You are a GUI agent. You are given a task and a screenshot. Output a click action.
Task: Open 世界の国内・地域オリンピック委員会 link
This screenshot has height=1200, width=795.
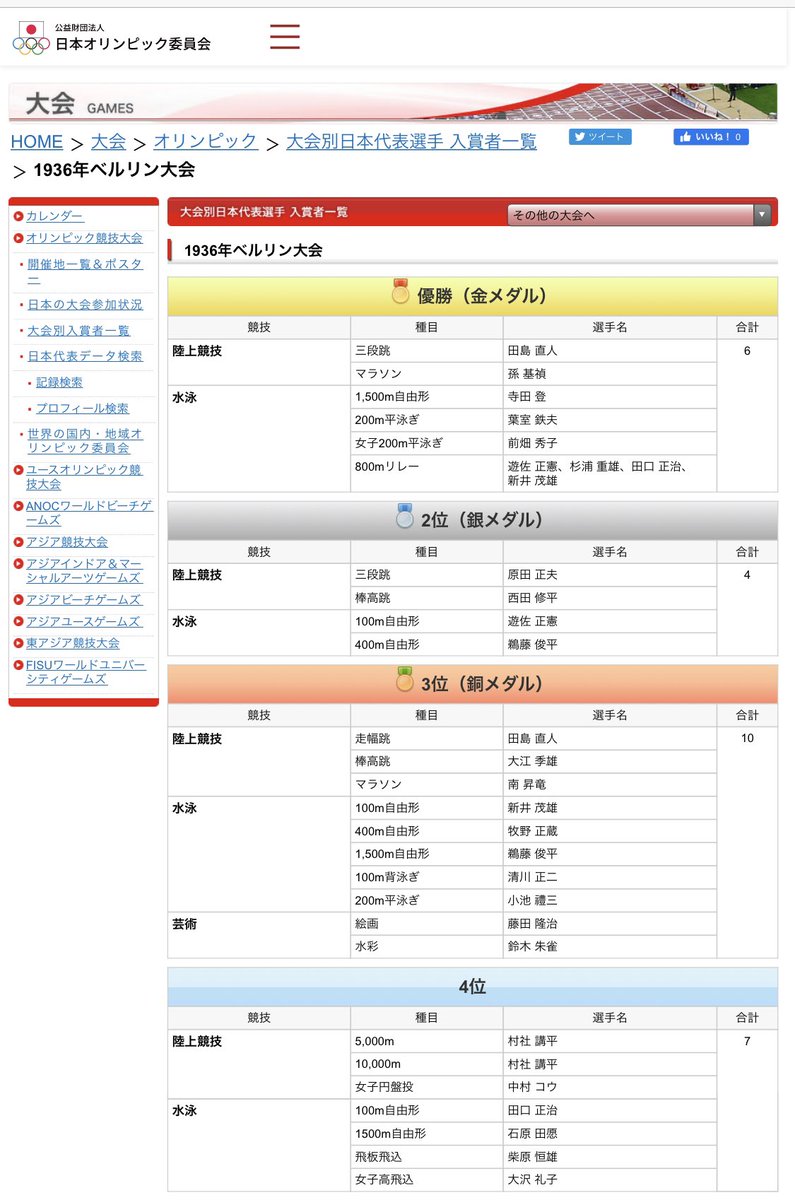(x=85, y=441)
